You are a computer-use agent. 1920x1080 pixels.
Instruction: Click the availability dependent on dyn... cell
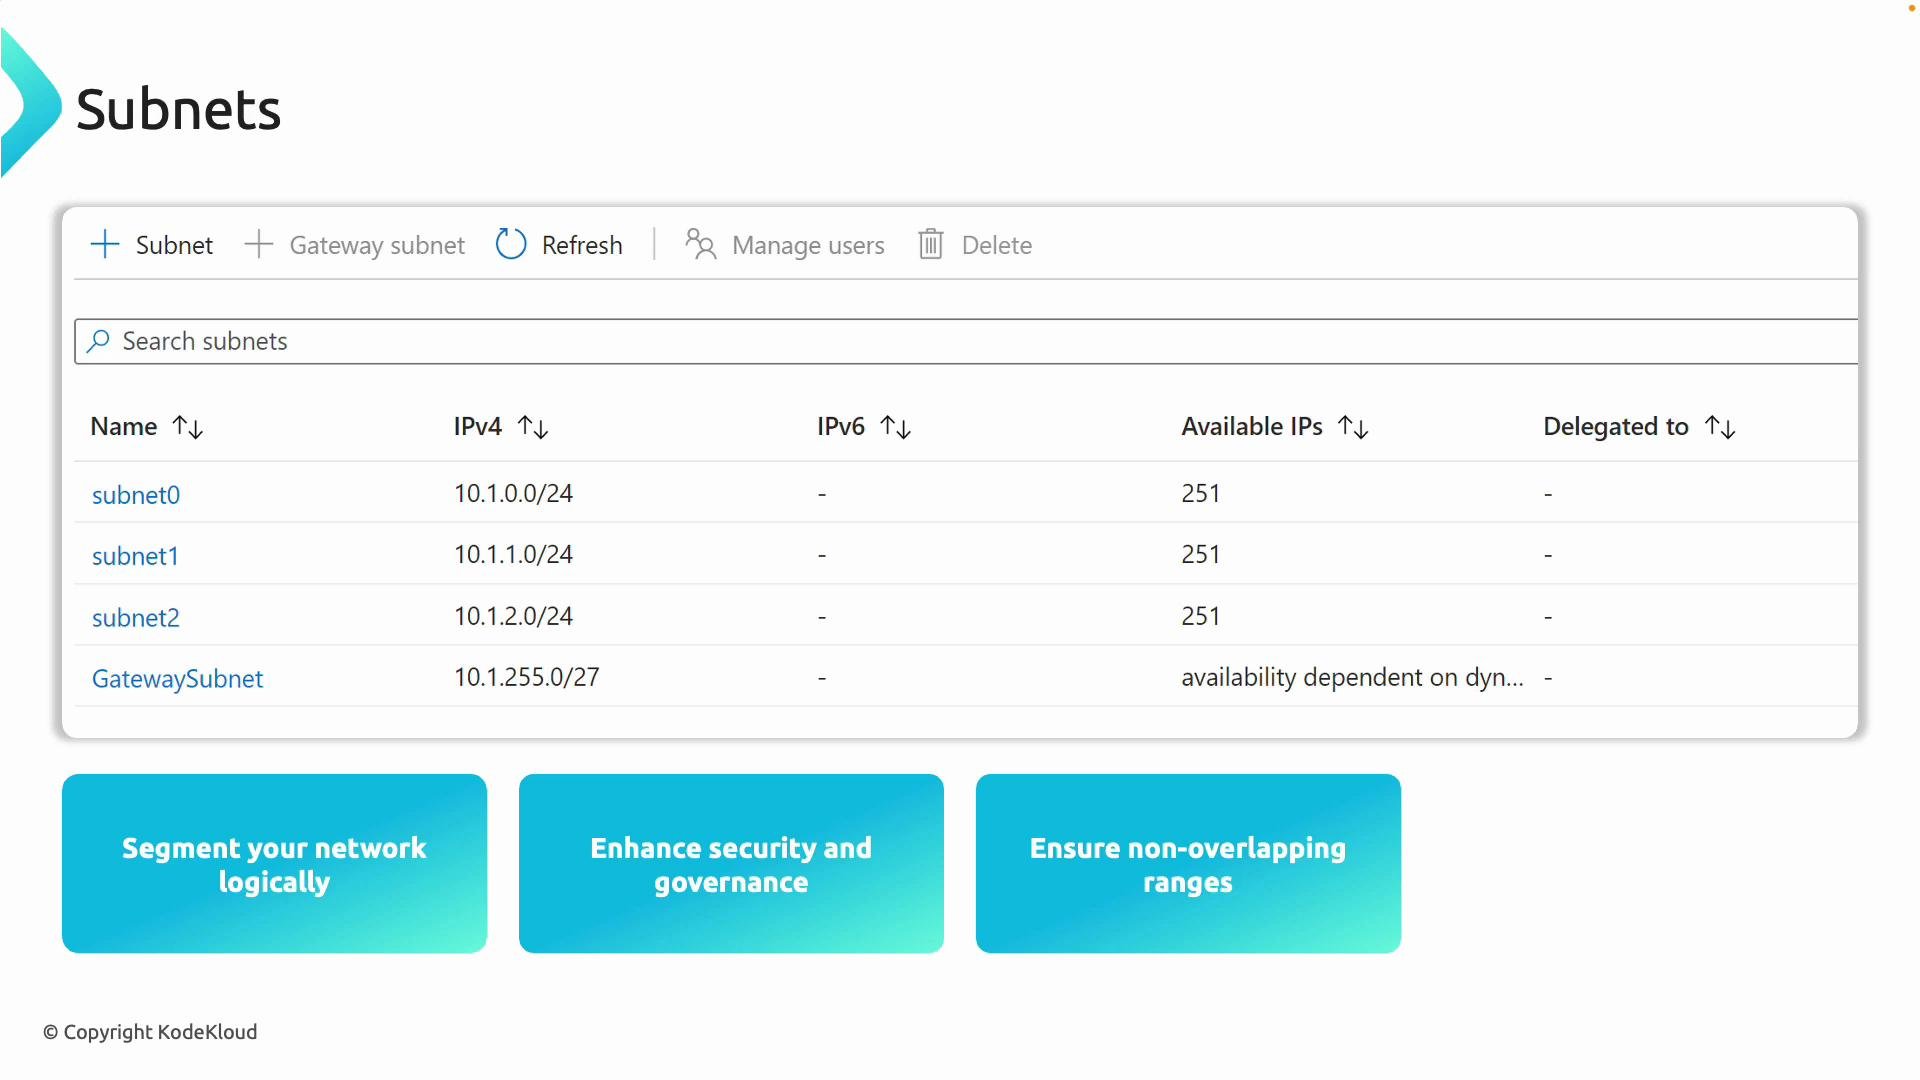[x=1353, y=678]
